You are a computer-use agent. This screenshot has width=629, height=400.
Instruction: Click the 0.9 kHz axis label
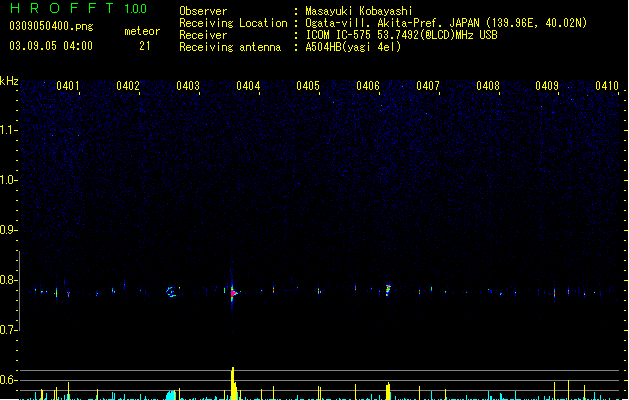(x=8, y=230)
